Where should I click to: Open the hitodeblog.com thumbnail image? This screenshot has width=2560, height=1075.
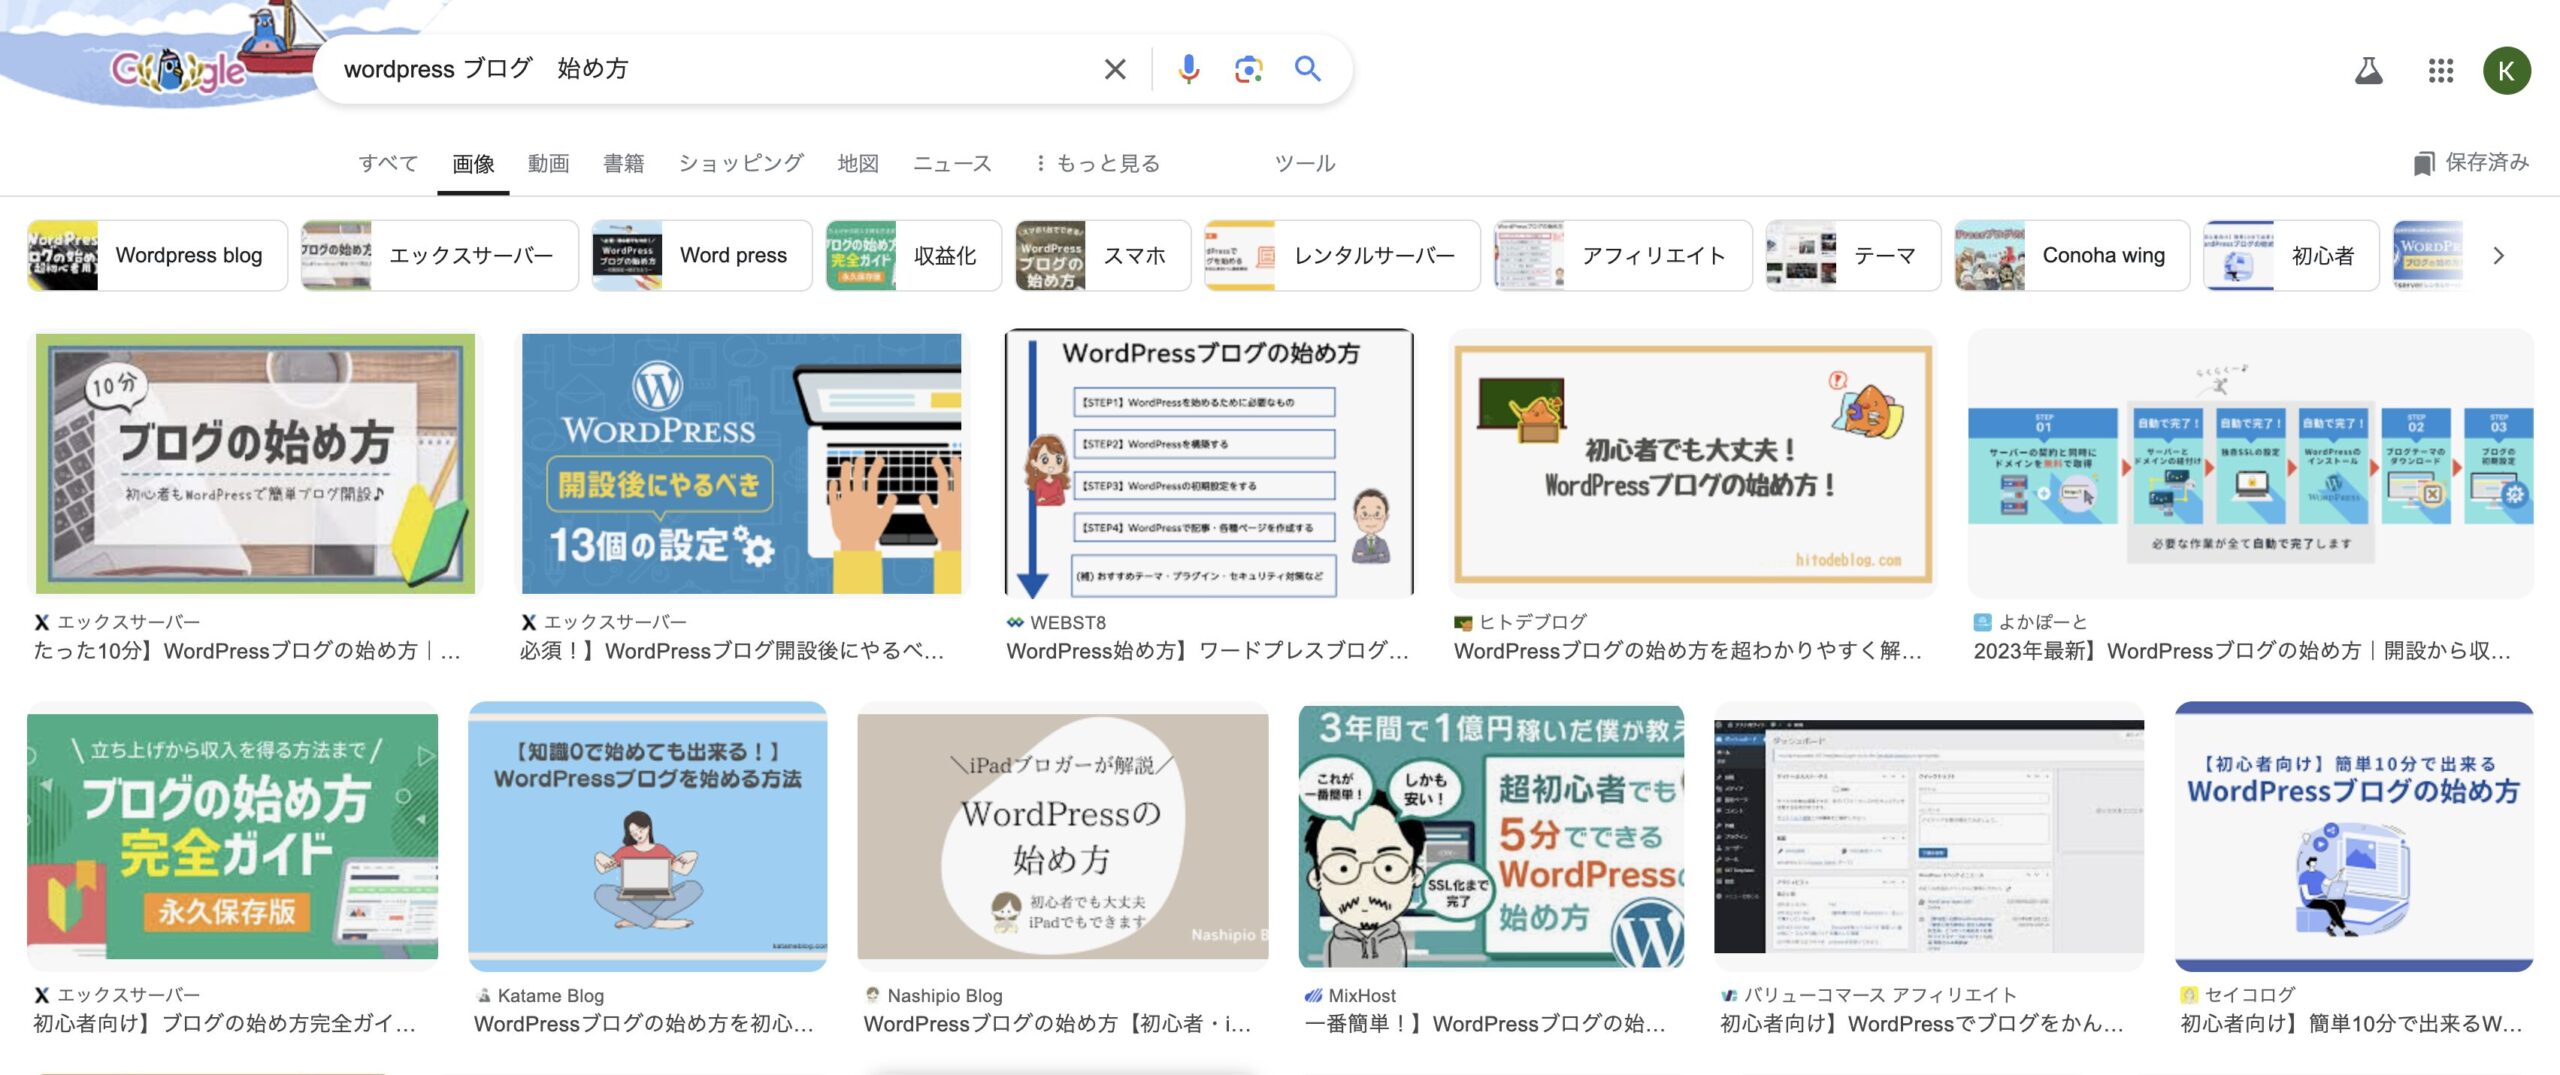pyautogui.click(x=1692, y=463)
